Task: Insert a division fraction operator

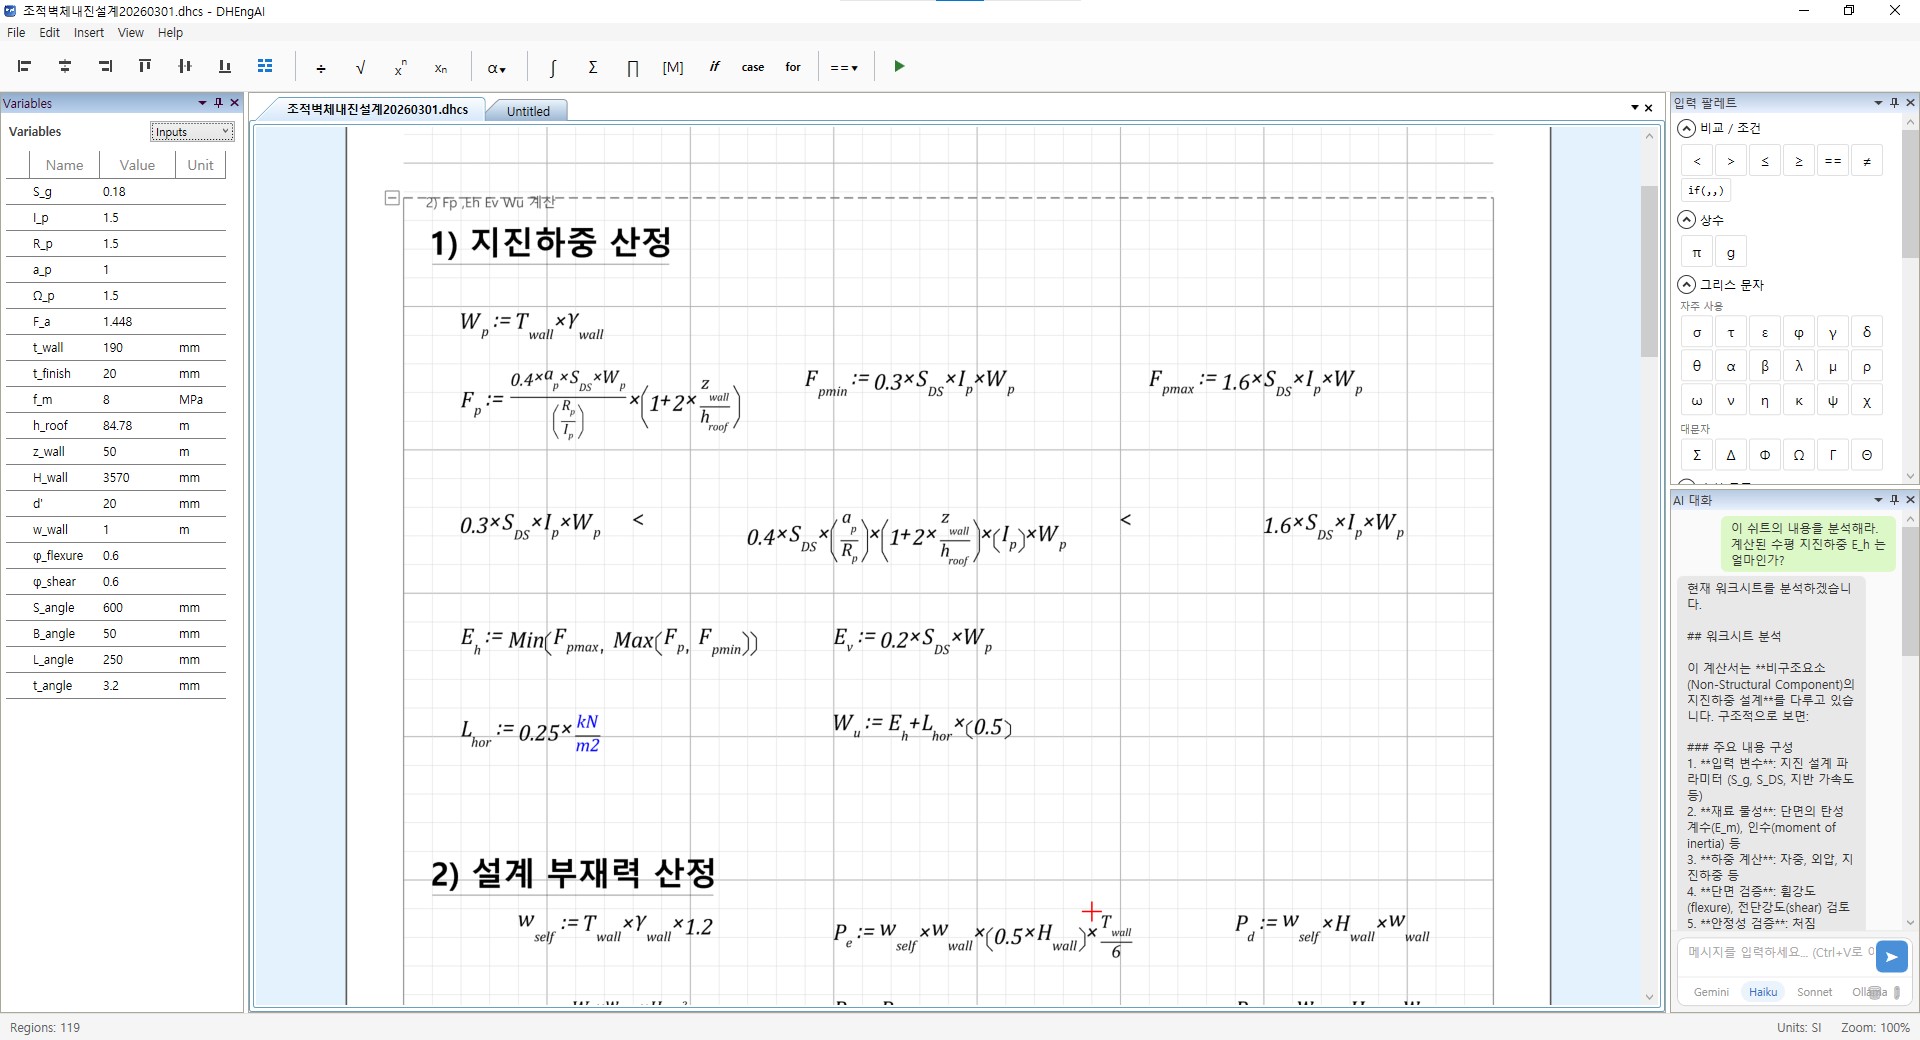Action: 320,67
